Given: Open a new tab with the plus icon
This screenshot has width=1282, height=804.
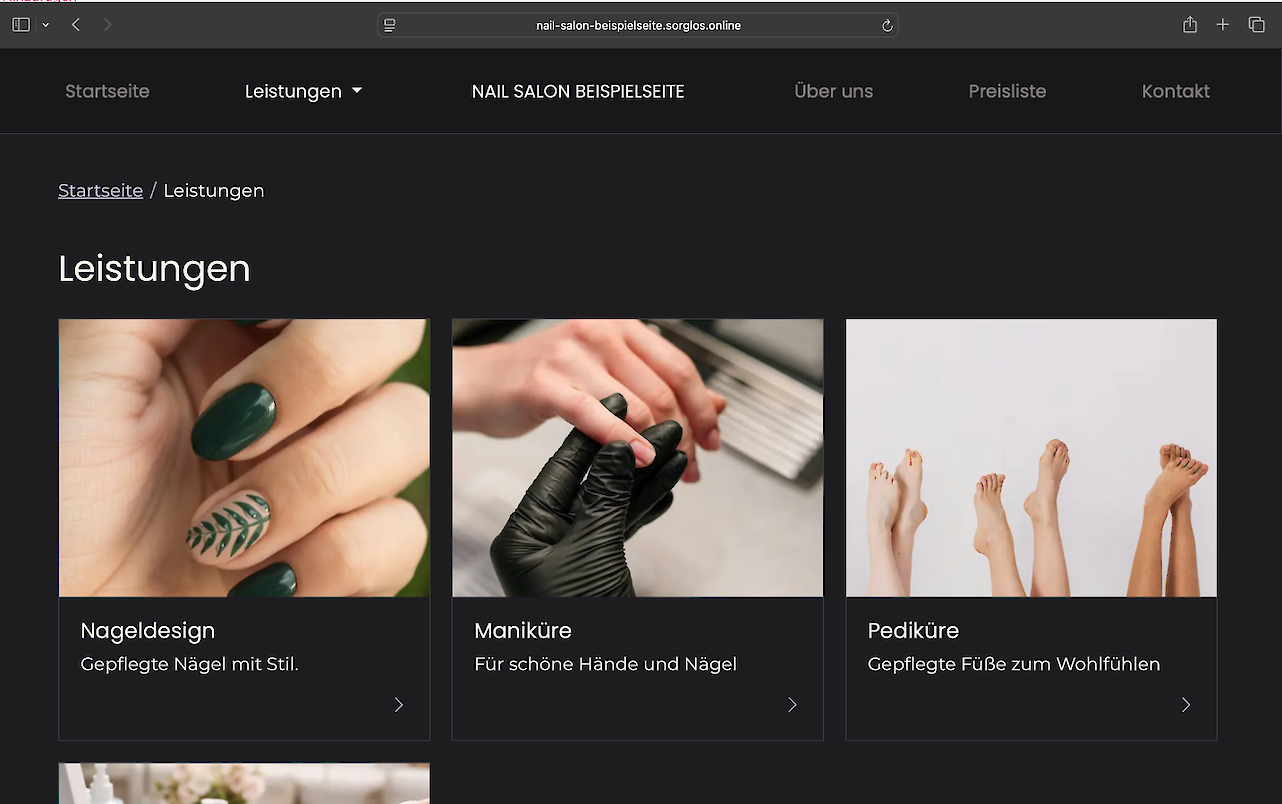Looking at the screenshot, I should pyautogui.click(x=1222, y=25).
